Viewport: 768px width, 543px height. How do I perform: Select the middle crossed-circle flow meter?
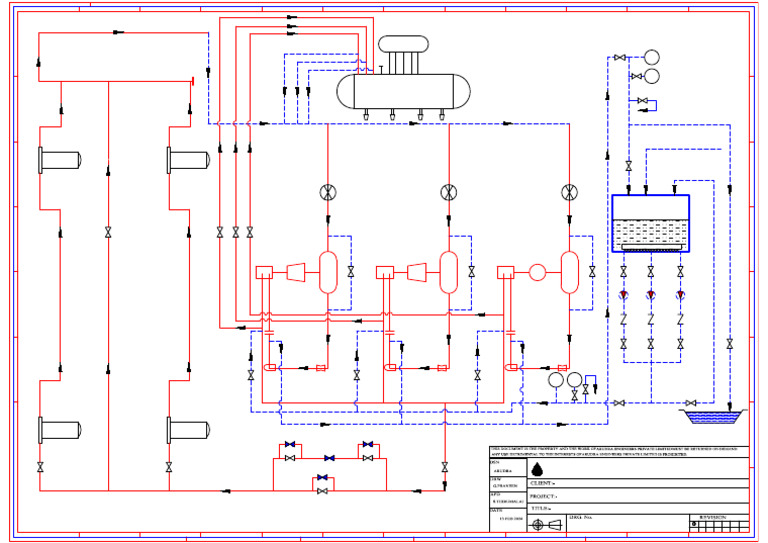pos(449,192)
